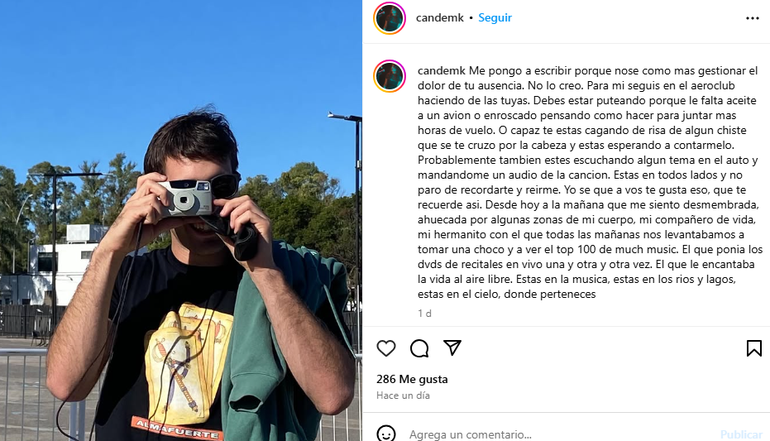The height and width of the screenshot is (441, 770).
Task: Open comments via the speech bubble icon
Action: (x=419, y=348)
